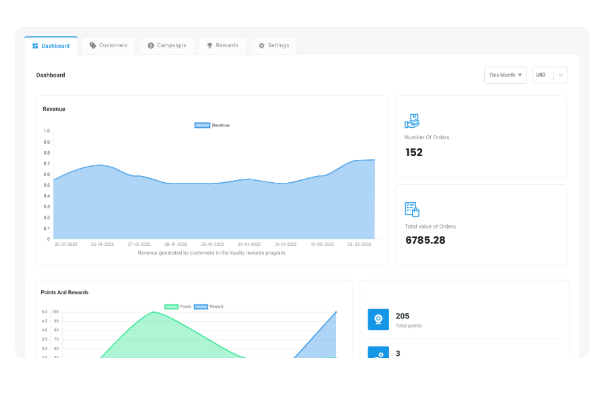Select the Settings tab
The width and height of the screenshot is (611, 408).
click(274, 46)
